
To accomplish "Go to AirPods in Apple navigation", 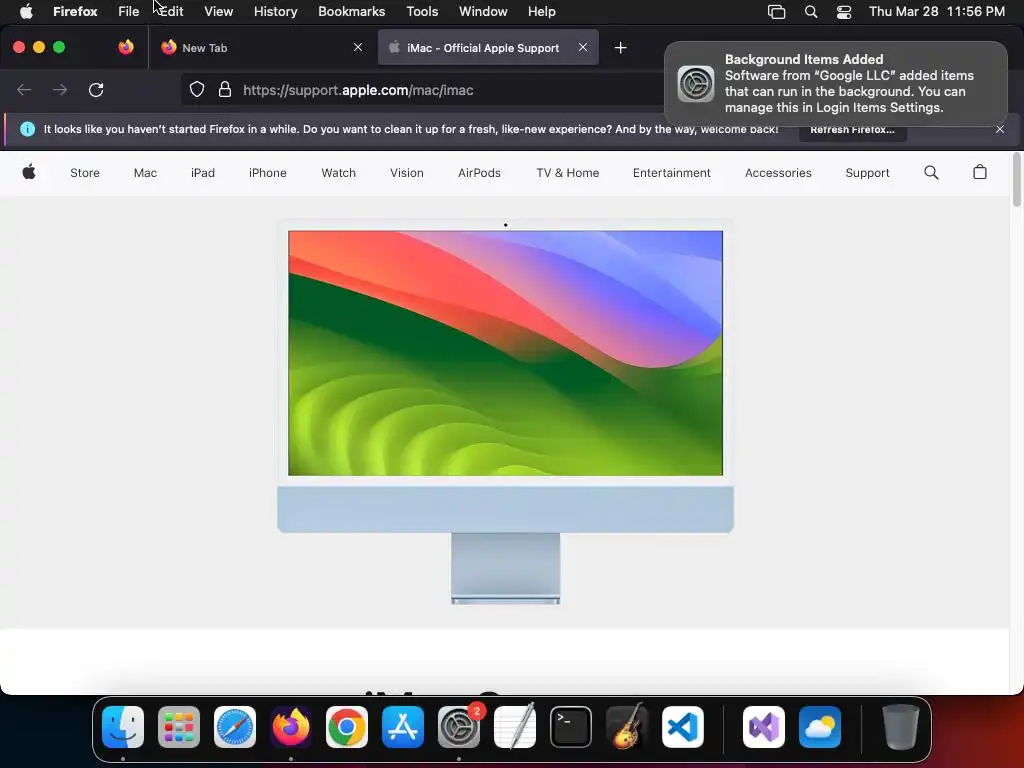I will [479, 172].
